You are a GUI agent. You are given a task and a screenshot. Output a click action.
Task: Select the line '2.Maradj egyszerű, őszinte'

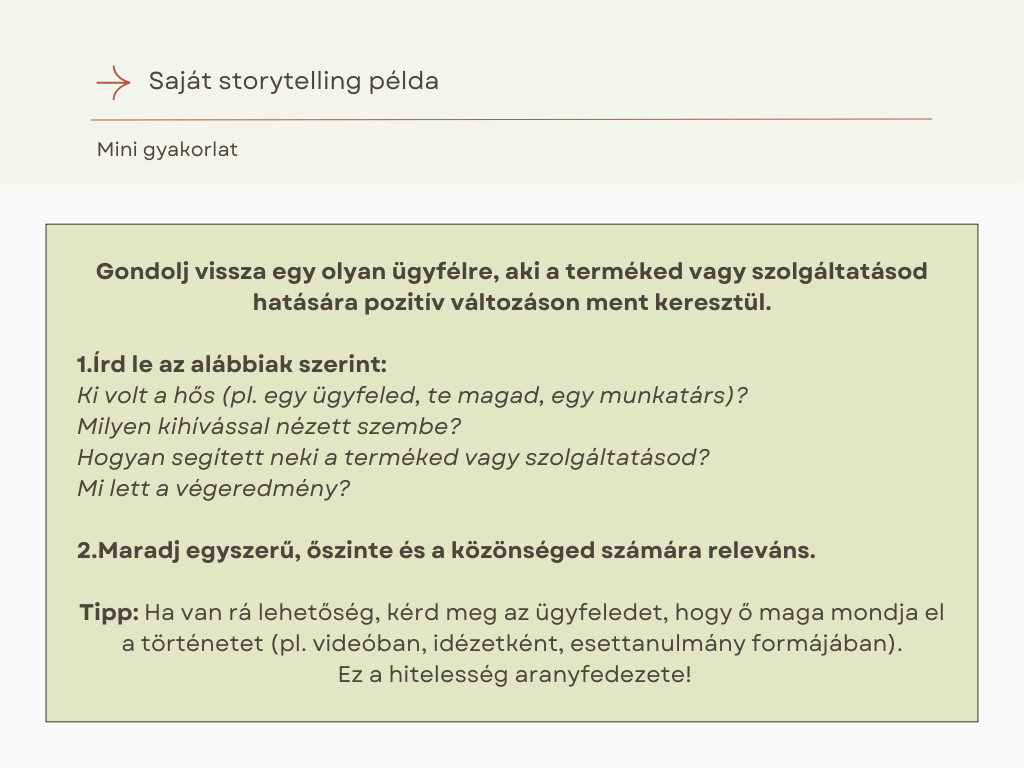446,550
